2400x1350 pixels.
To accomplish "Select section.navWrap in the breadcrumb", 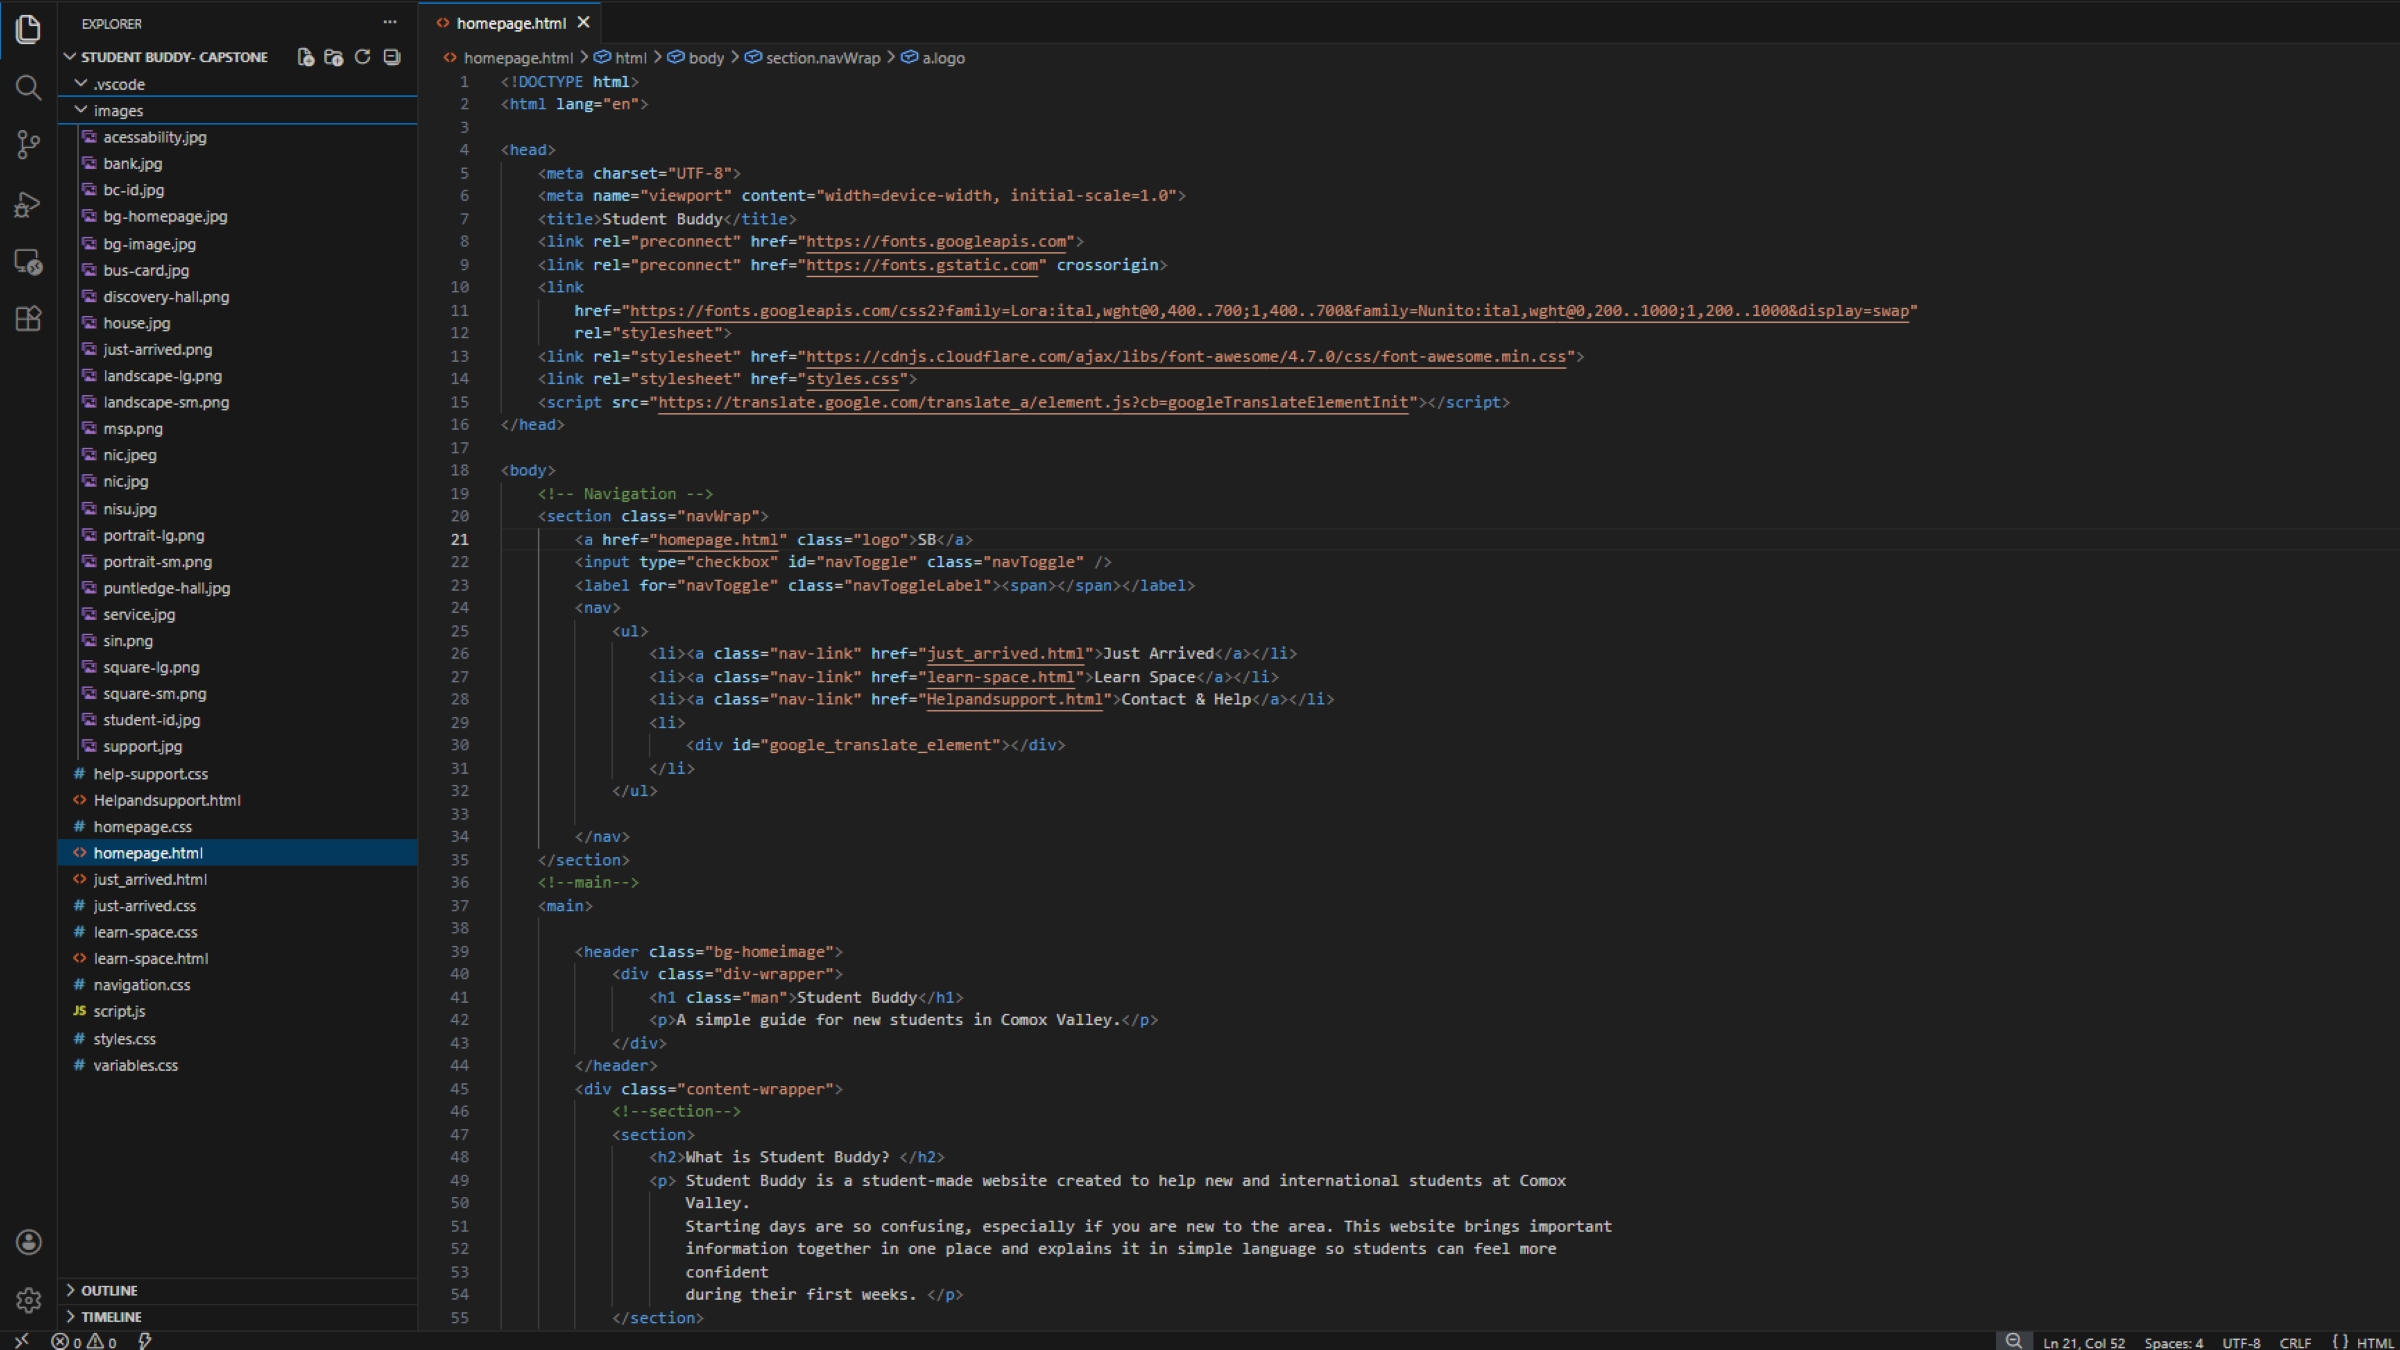I will [822, 58].
